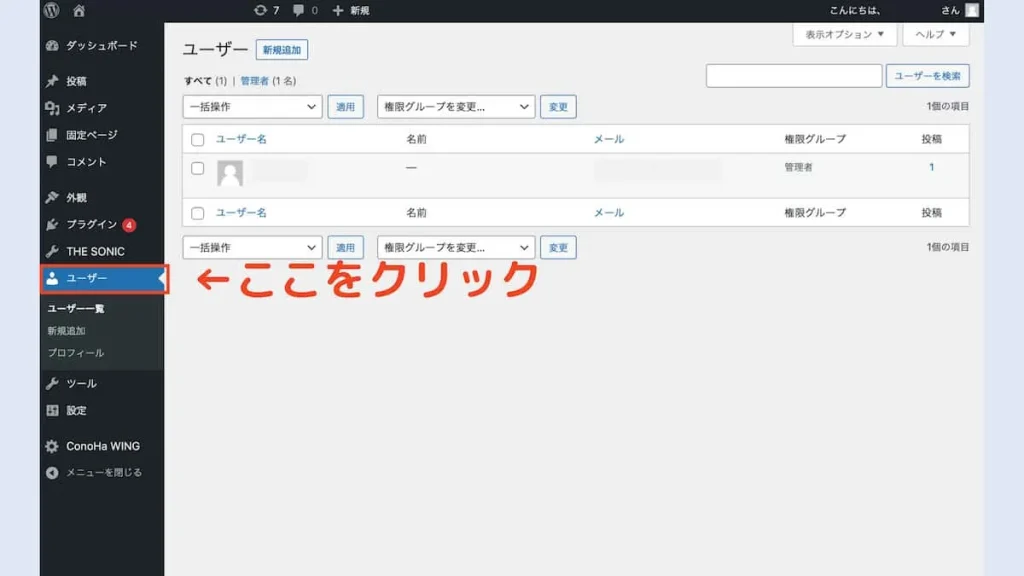This screenshot has height=576, width=1024.
Task: Open top 権限グループを変更 dropdown
Action: 456,106
